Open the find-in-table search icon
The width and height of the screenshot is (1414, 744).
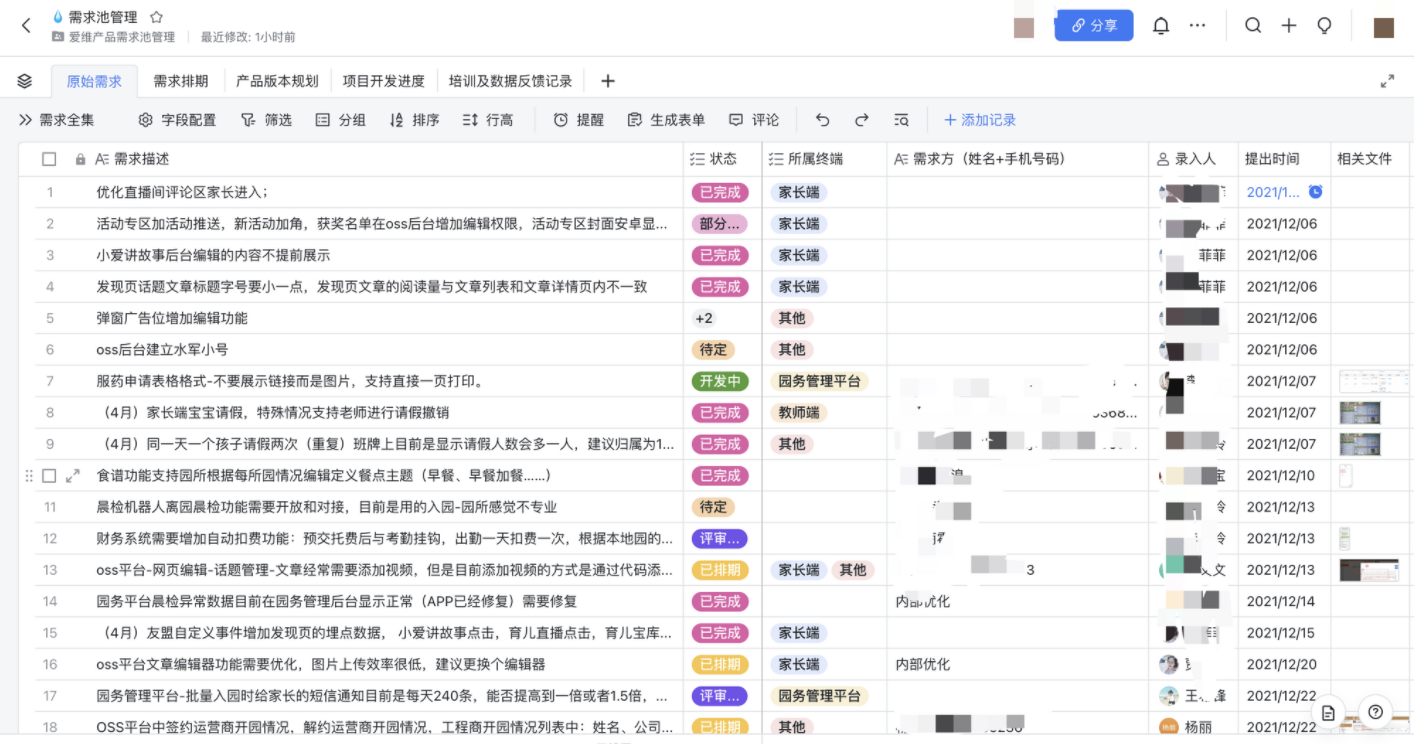click(901, 120)
